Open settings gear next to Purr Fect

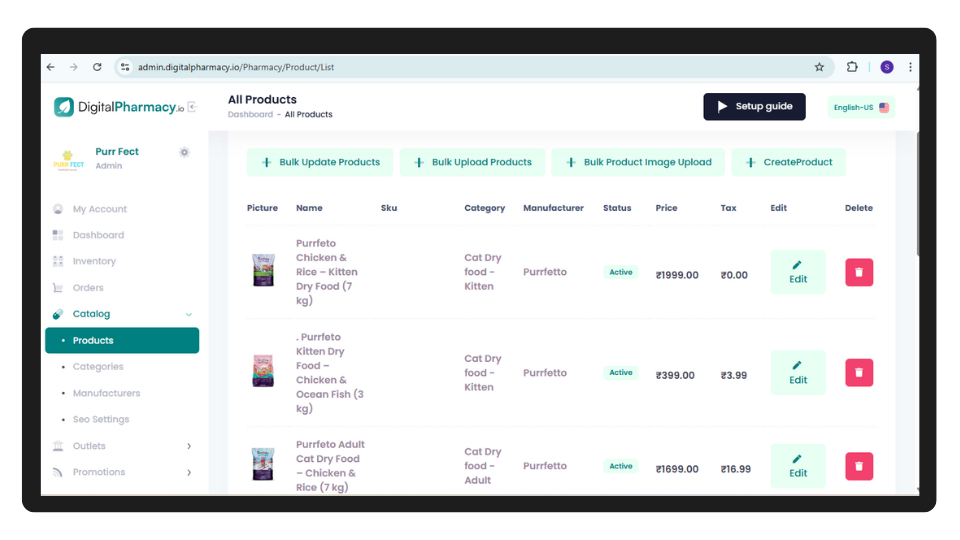click(x=184, y=152)
